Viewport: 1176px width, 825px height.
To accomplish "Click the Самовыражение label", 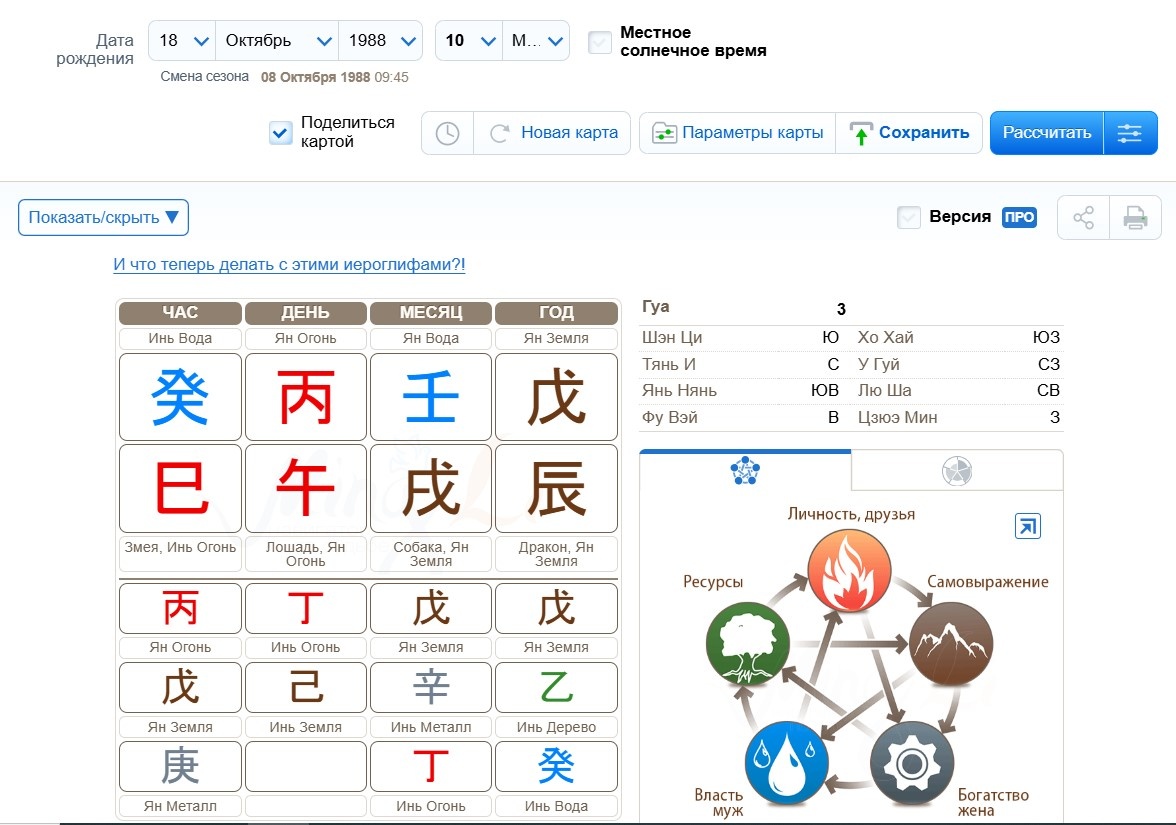I will pos(988,582).
